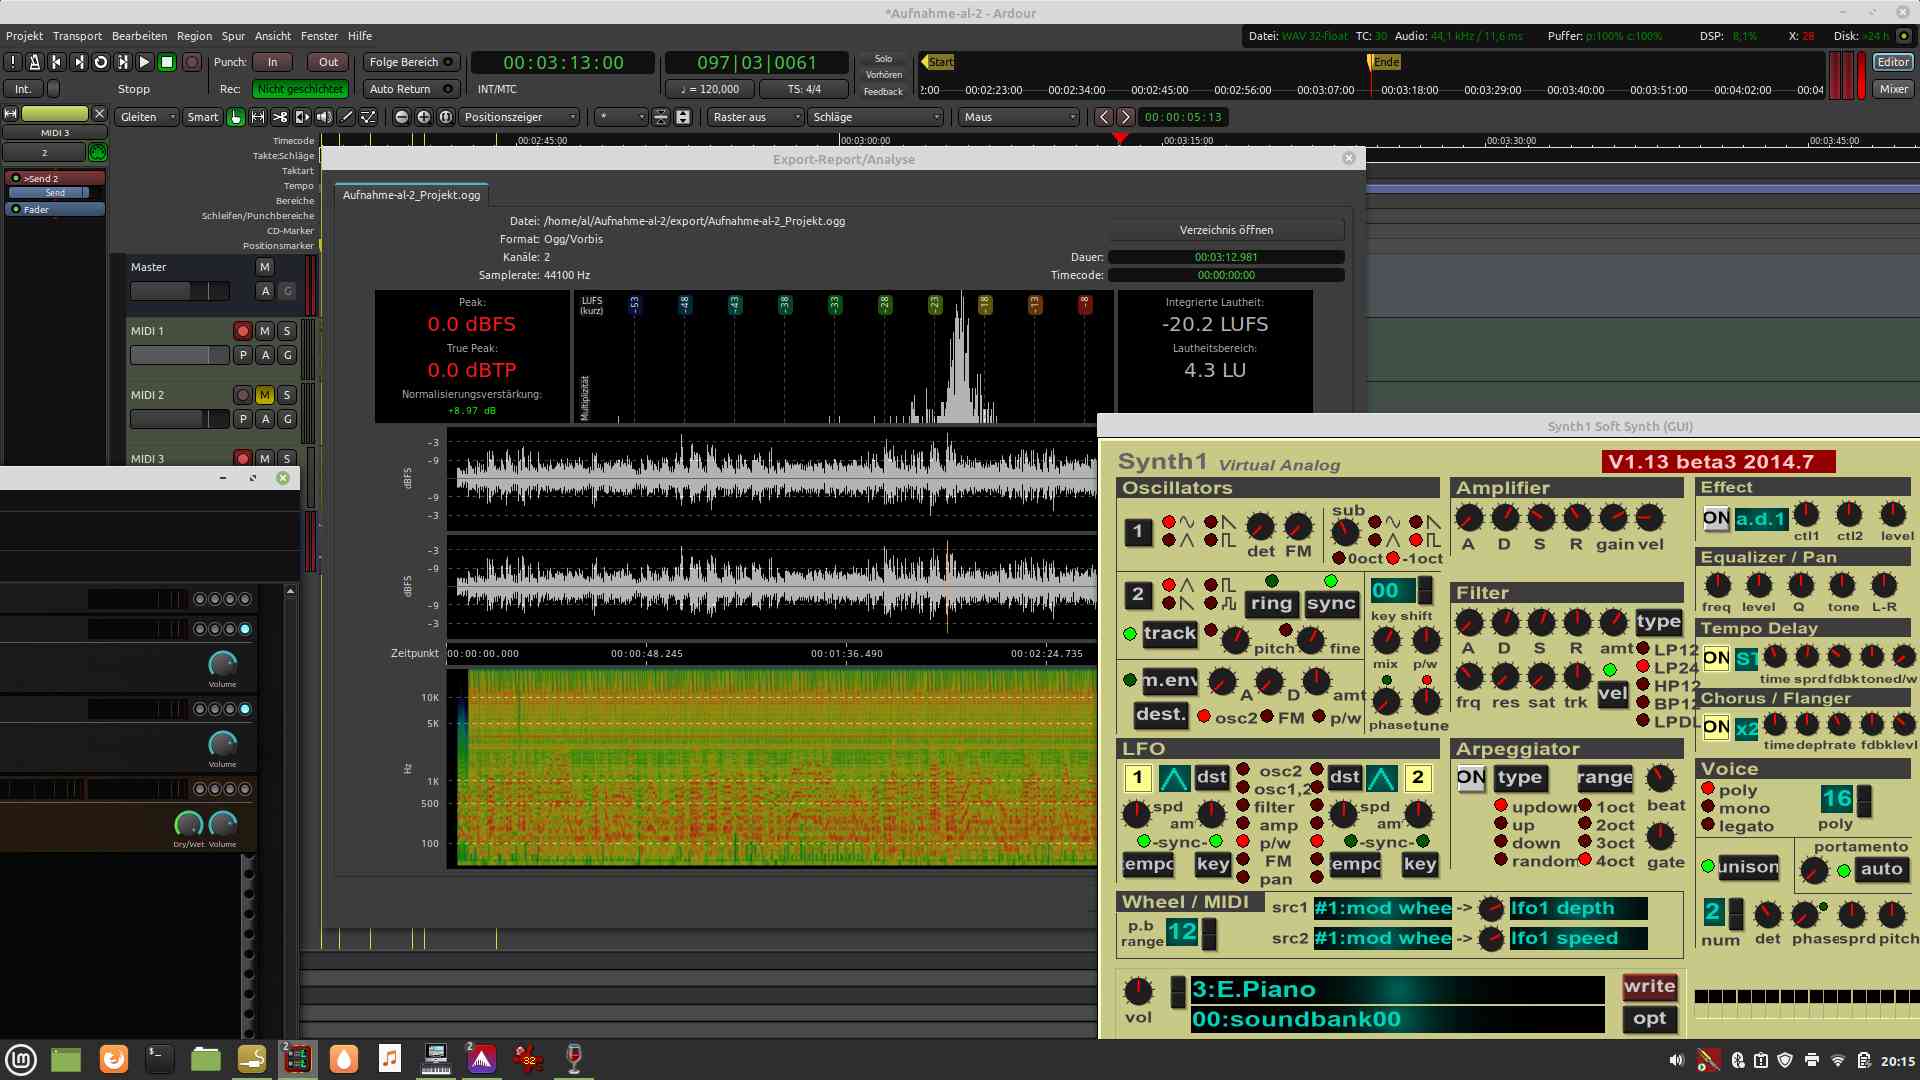Viewport: 1920px width, 1080px height.
Task: Open the Positionszeiger zoom focus dropdown
Action: [520, 117]
